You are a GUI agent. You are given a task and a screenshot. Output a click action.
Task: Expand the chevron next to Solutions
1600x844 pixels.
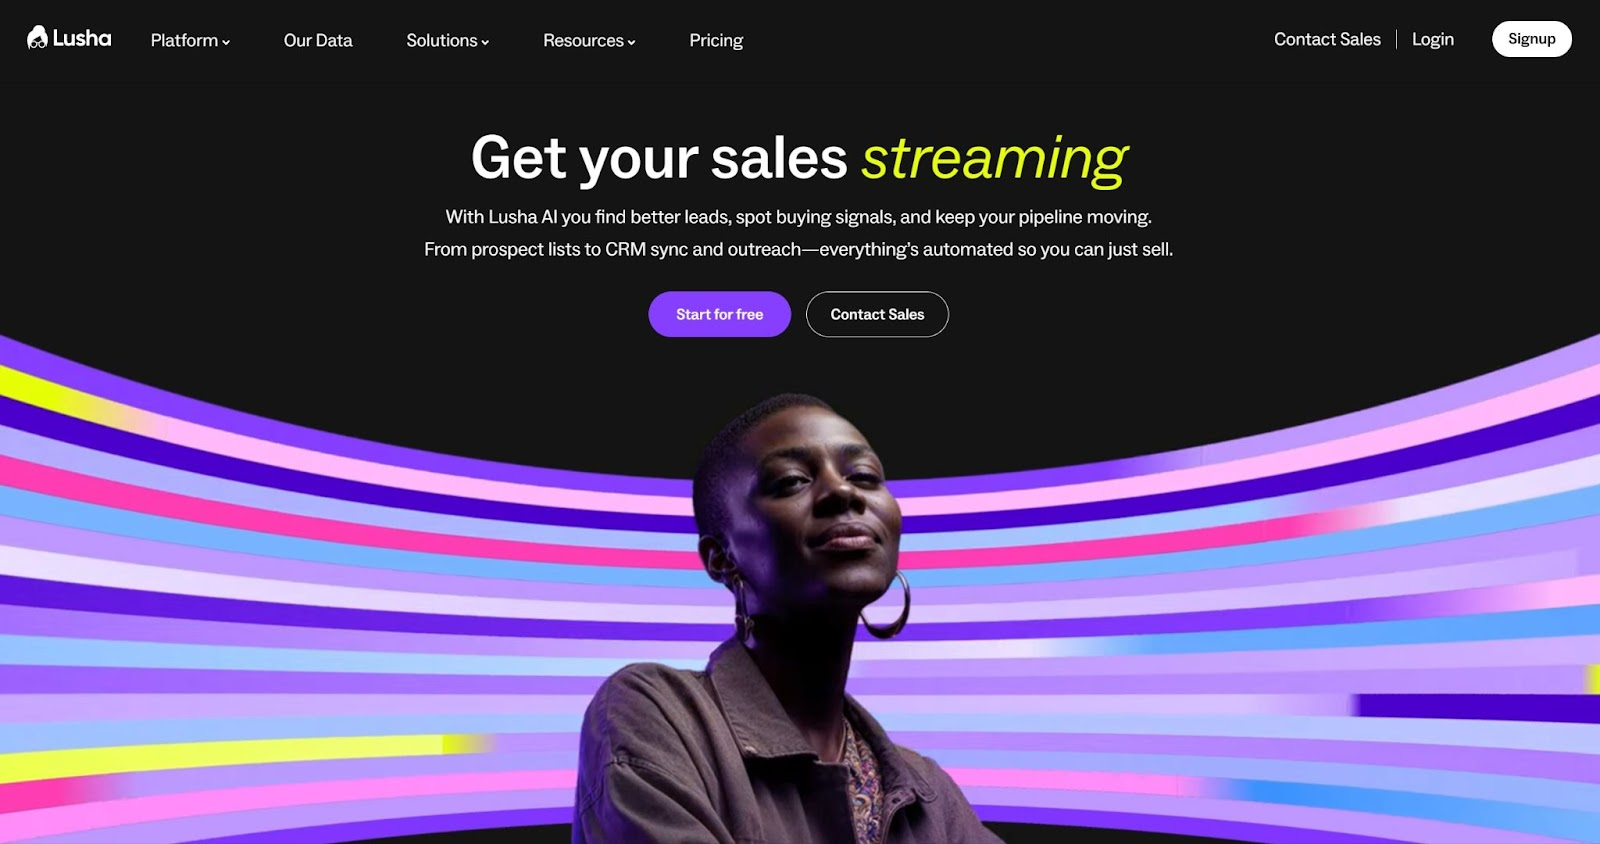485,42
